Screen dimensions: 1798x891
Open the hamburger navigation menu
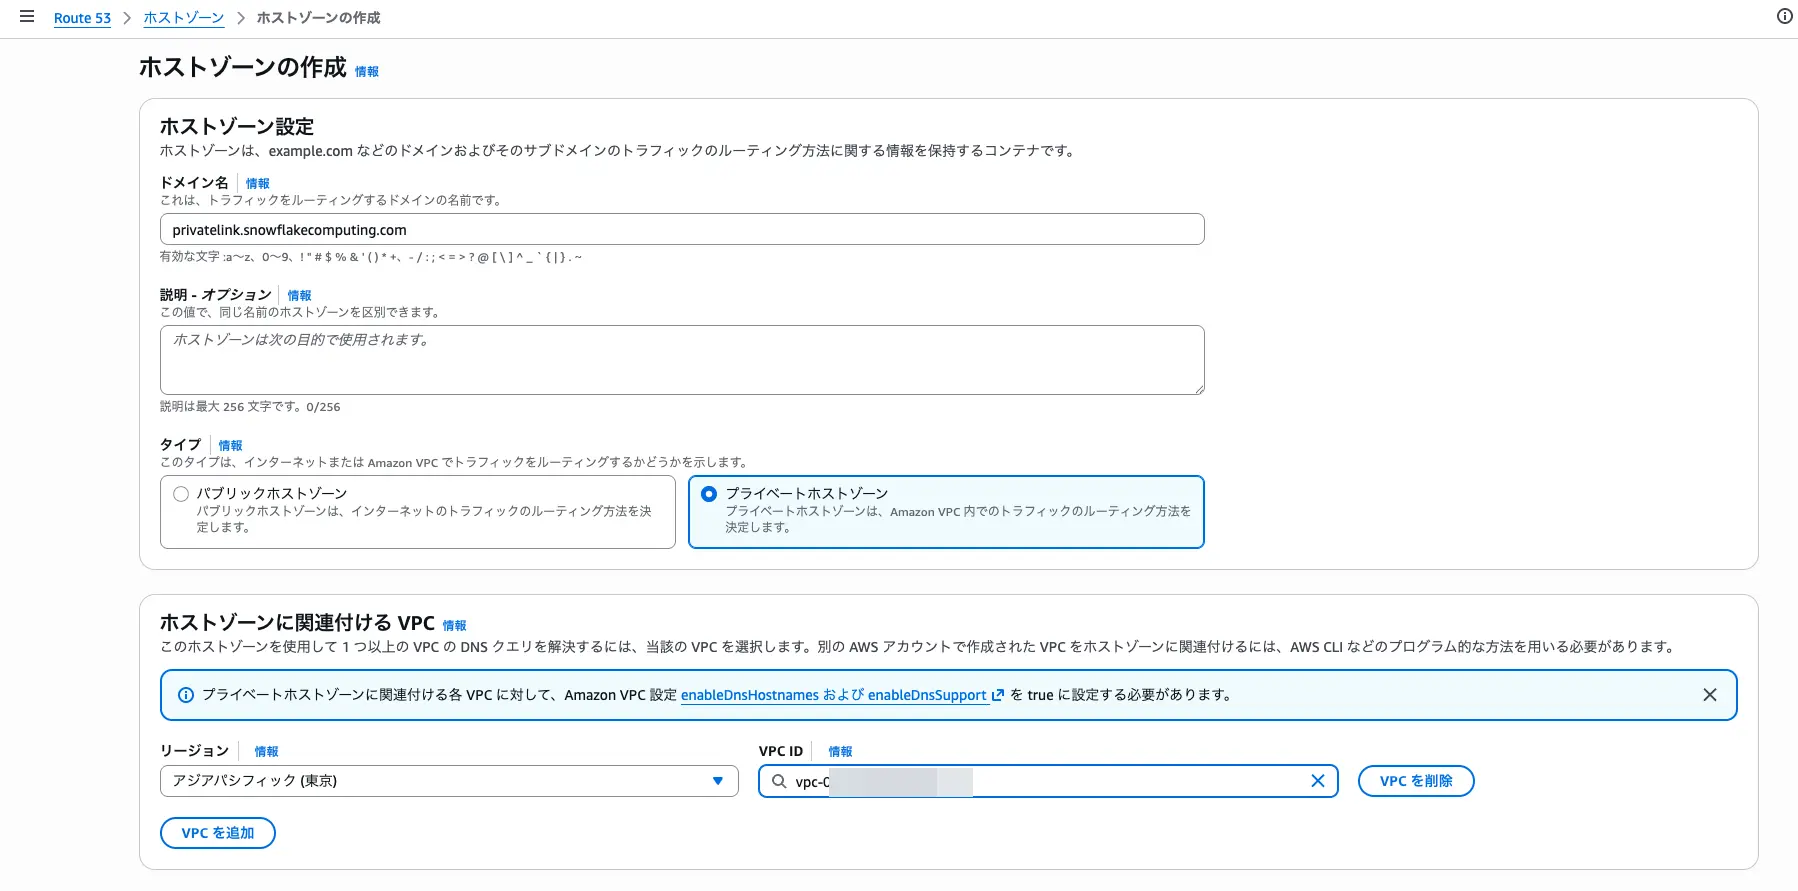(27, 17)
